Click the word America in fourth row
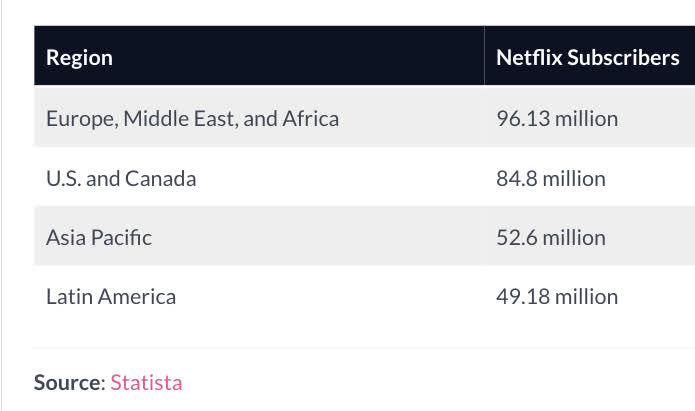The width and height of the screenshot is (695, 411). pos(137,297)
